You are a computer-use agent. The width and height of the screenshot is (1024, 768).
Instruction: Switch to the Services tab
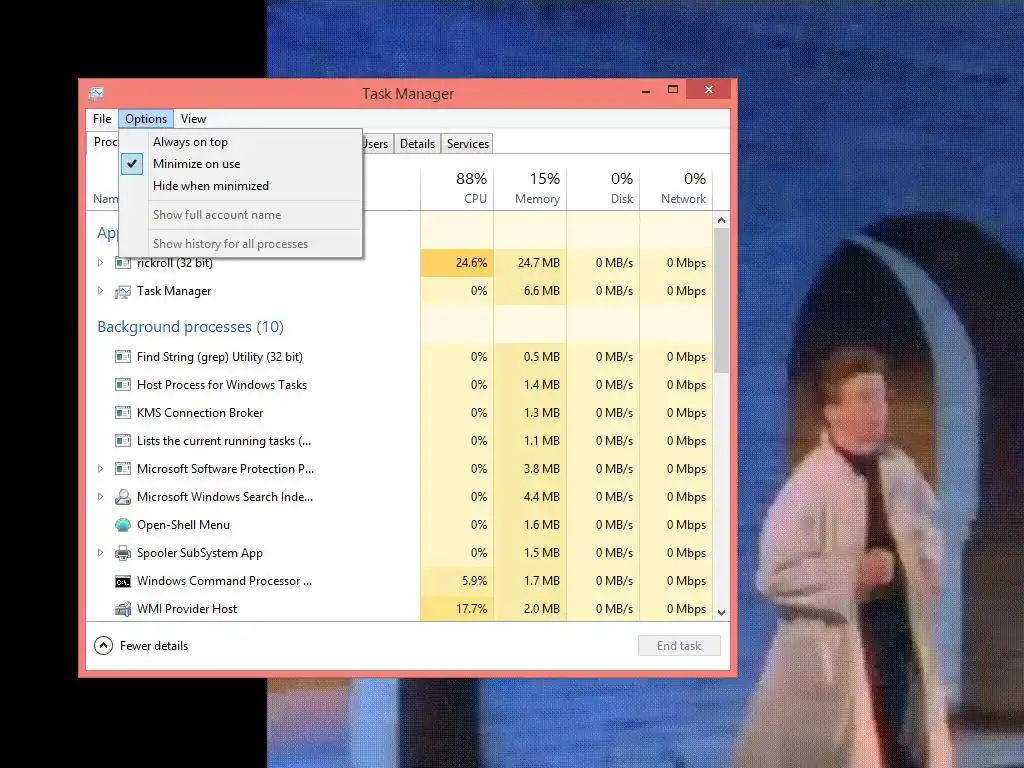click(468, 144)
